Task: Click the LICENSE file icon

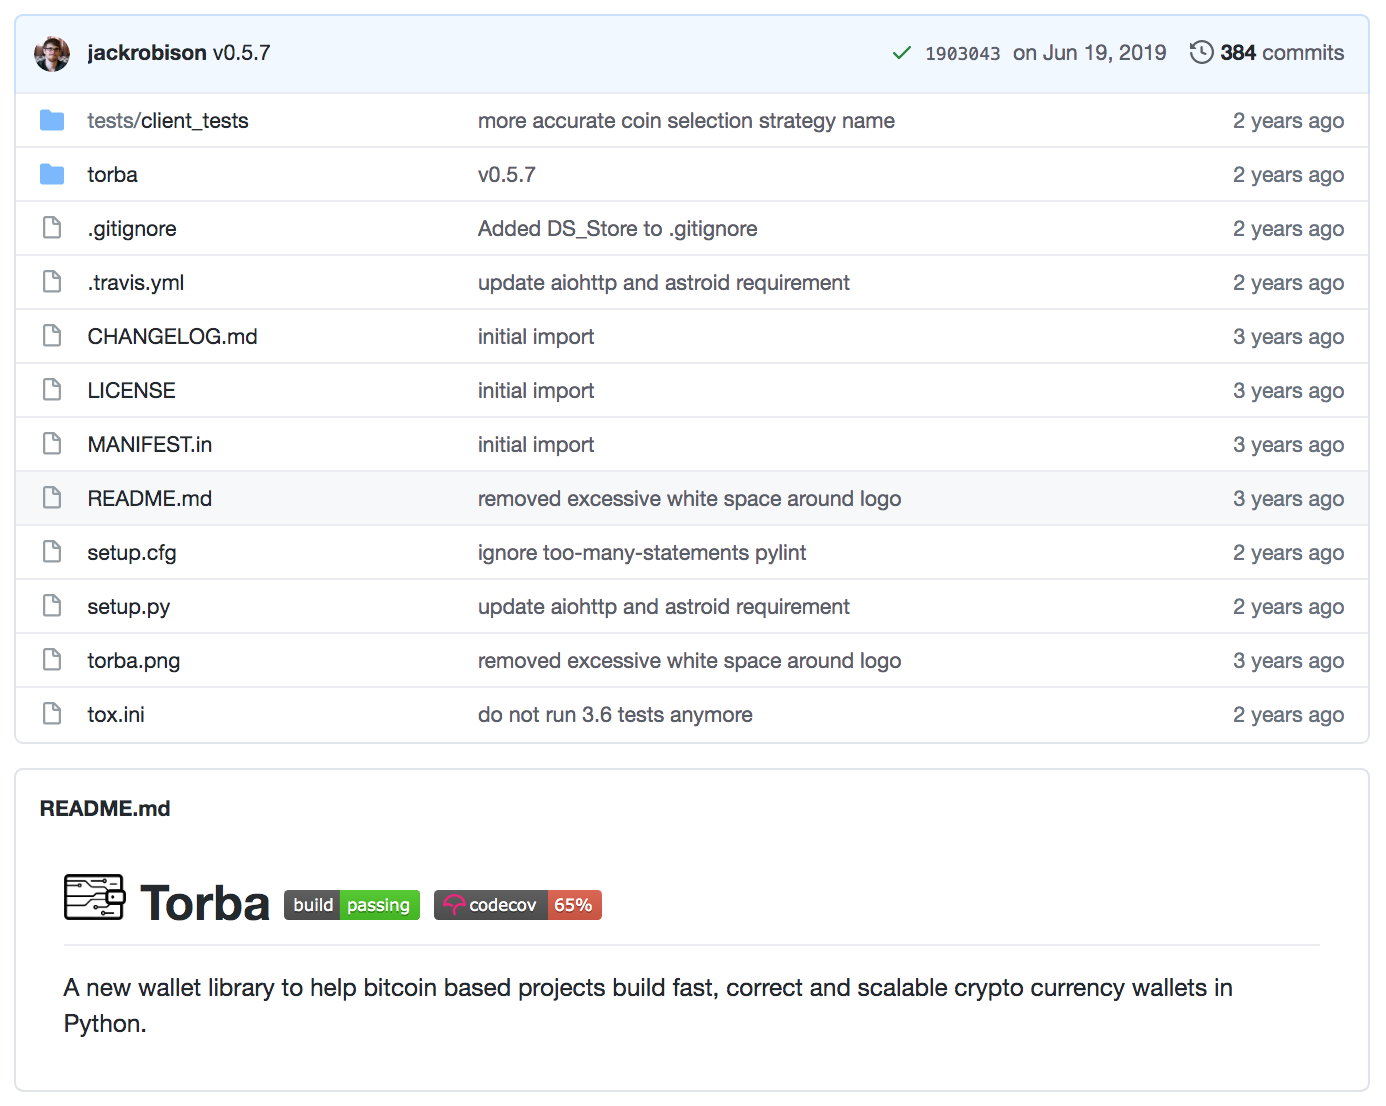Action: [x=52, y=390]
